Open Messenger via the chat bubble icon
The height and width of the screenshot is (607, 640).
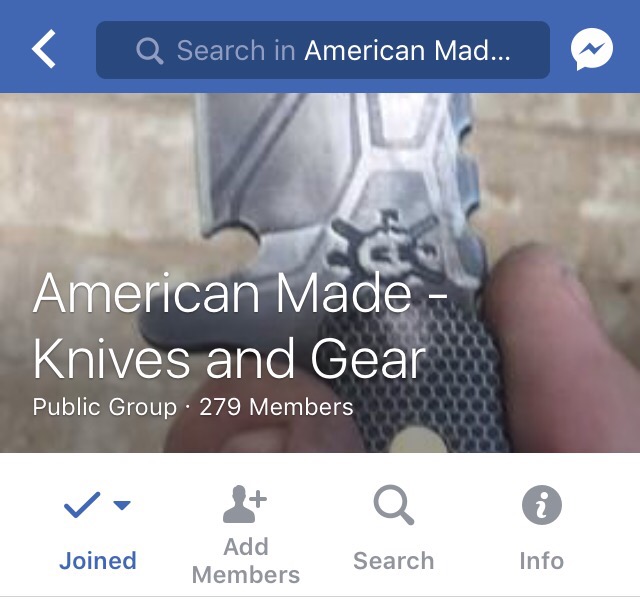[591, 49]
